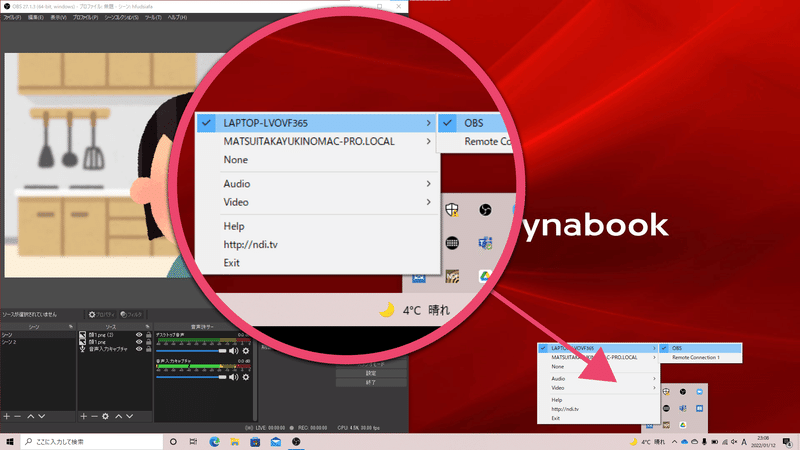This screenshot has width=800, height=450.
Task: Adjust the mic capture volume slider
Action: (x=191, y=377)
